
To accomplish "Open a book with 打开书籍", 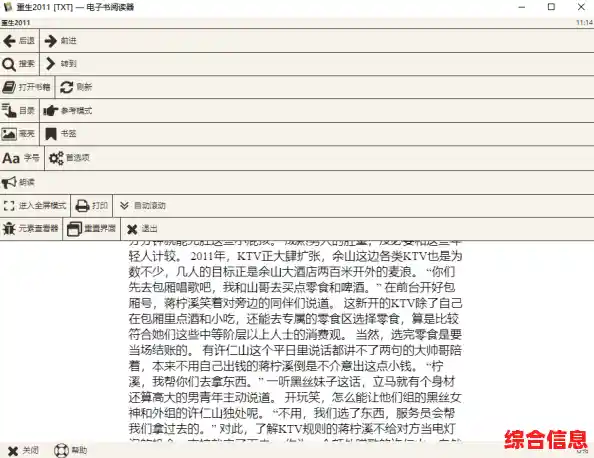I will click(27, 87).
